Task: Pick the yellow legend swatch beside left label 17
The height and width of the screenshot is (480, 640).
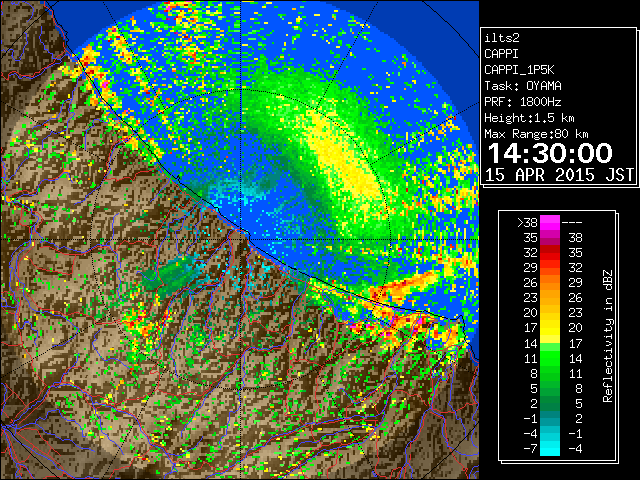Action: tap(550, 328)
